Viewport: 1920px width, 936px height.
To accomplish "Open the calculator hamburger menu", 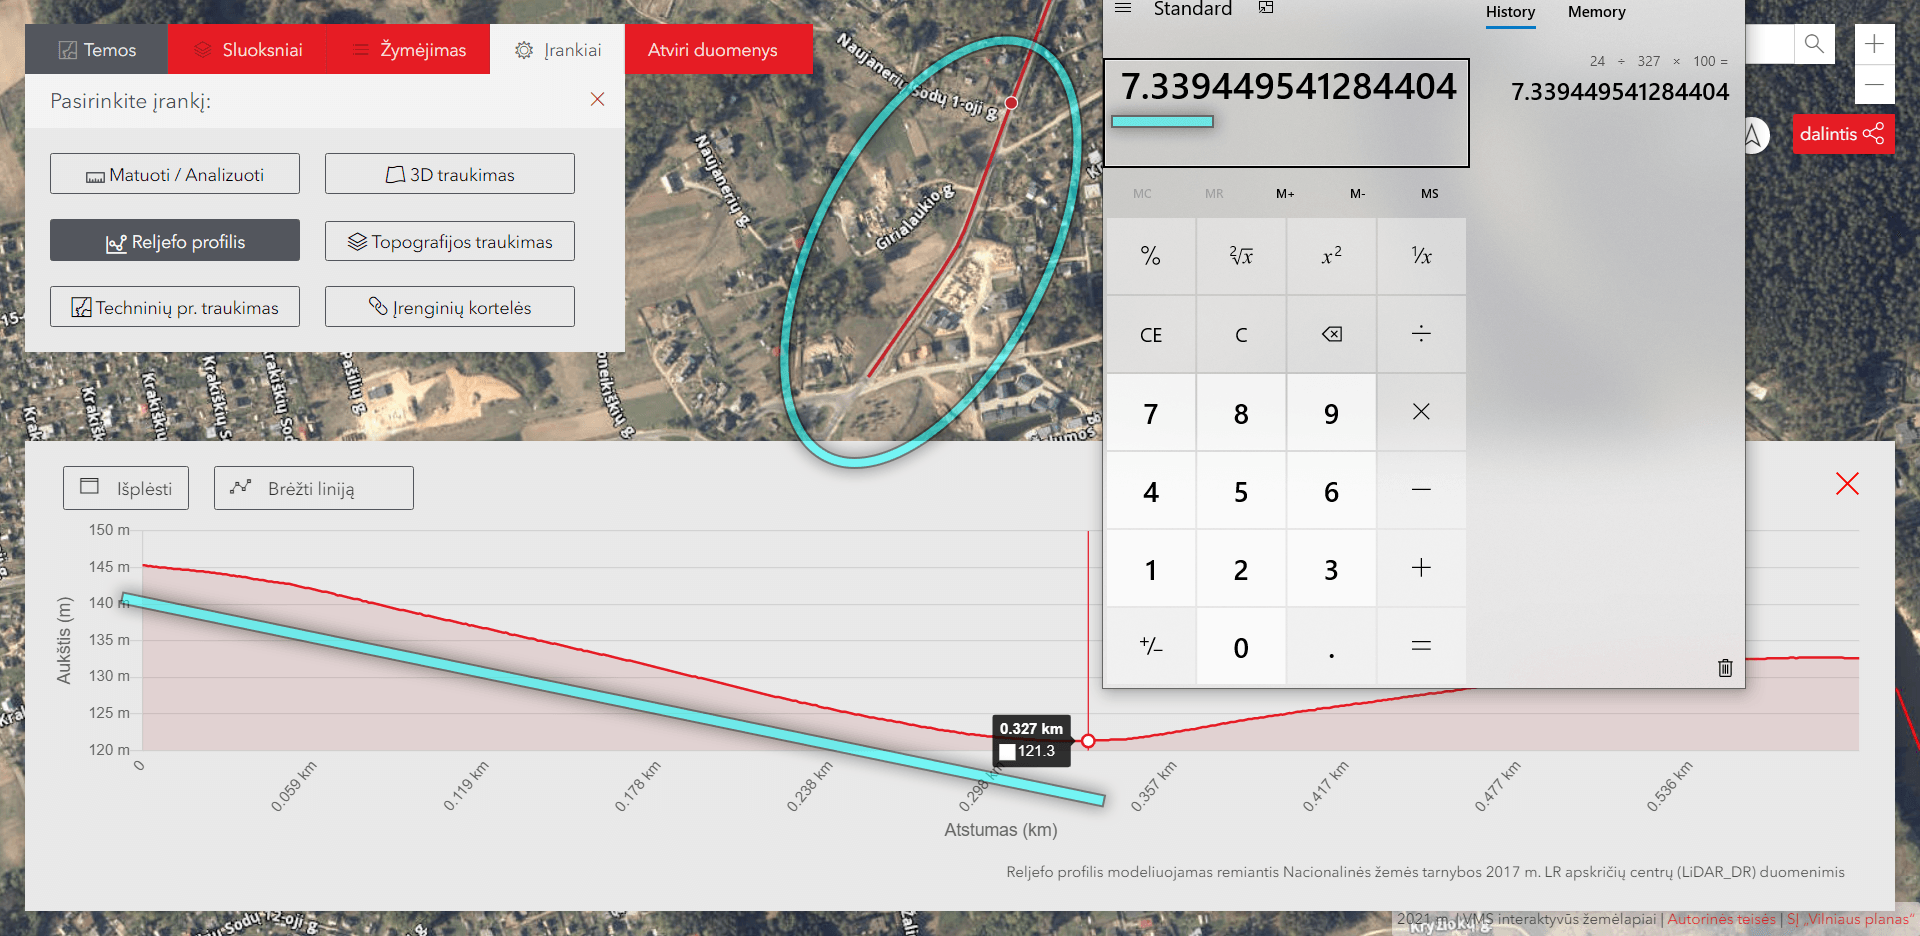I will click(x=1123, y=9).
